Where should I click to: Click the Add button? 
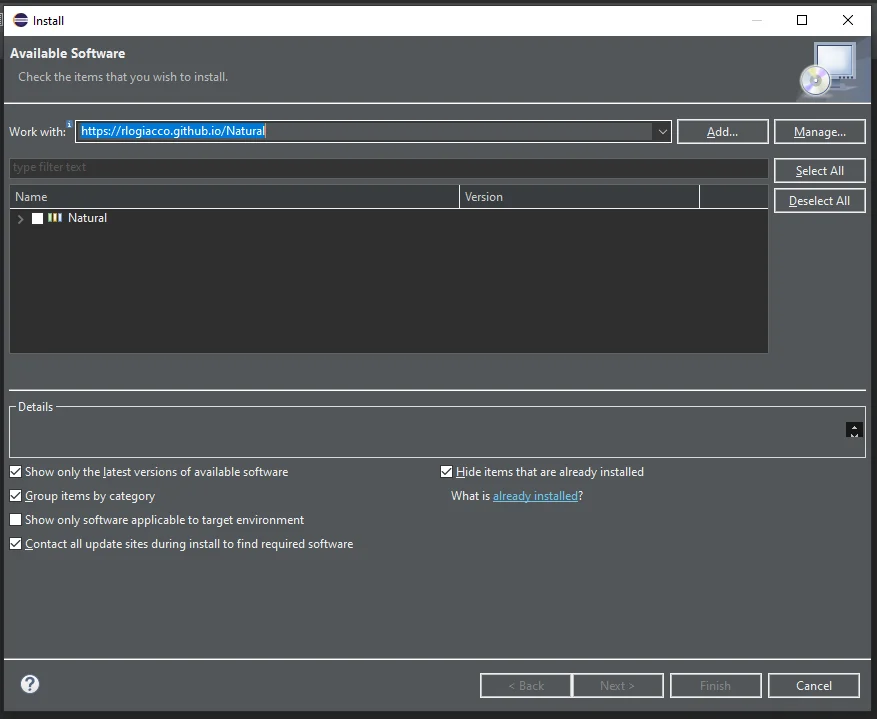click(x=722, y=131)
